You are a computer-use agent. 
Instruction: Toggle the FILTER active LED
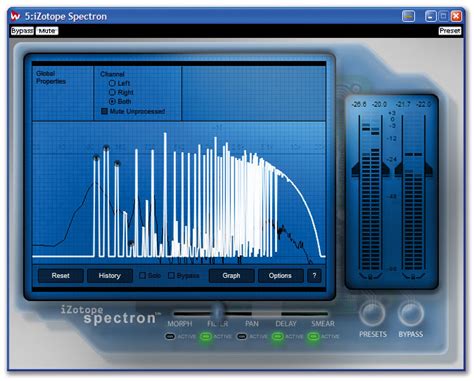[206, 336]
